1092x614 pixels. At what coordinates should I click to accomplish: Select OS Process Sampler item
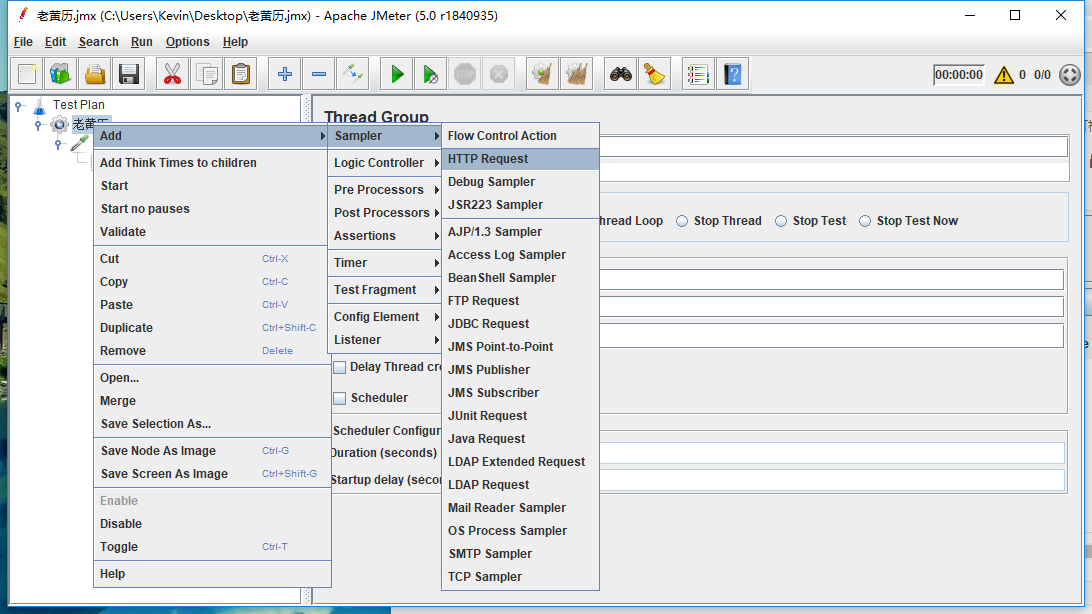(x=520, y=530)
